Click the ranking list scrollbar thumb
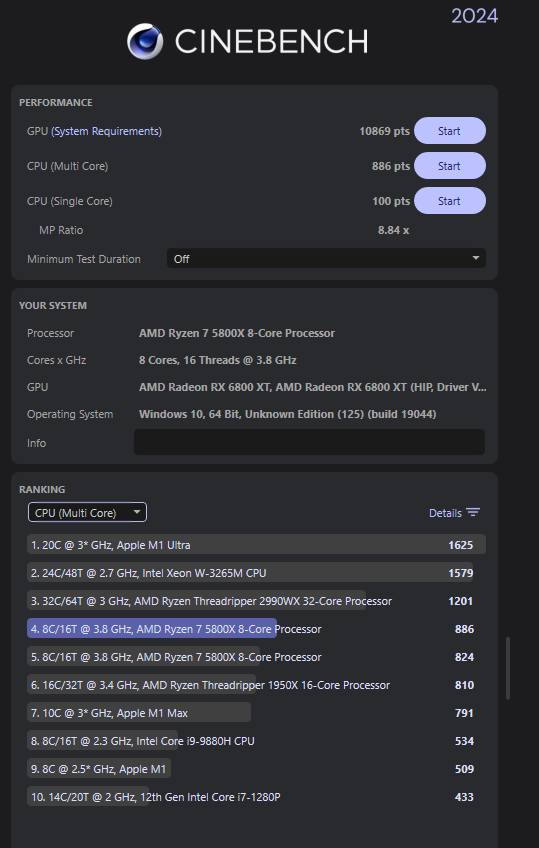The image size is (539, 848). click(x=508, y=668)
